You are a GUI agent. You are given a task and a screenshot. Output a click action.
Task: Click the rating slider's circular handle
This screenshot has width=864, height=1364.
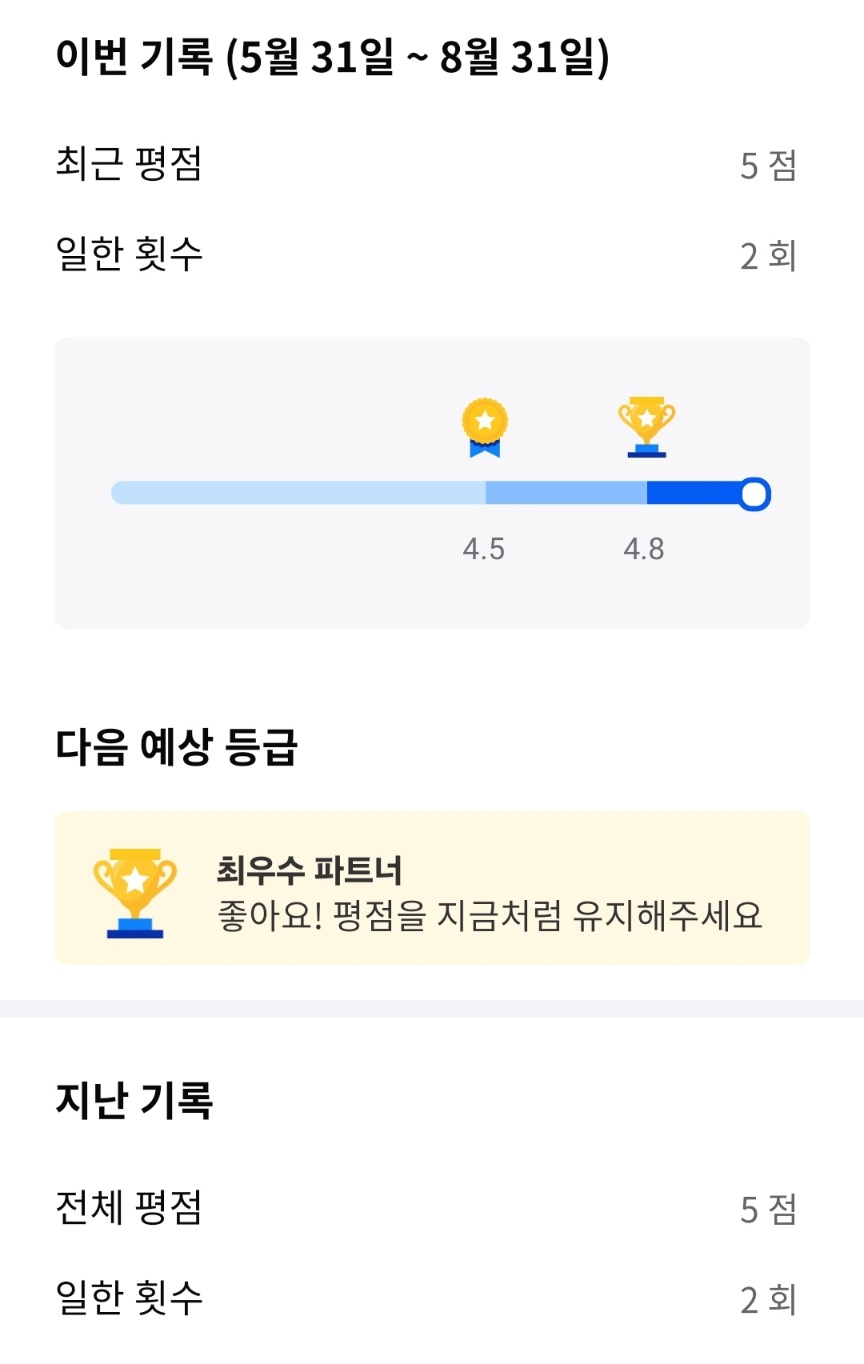point(755,493)
